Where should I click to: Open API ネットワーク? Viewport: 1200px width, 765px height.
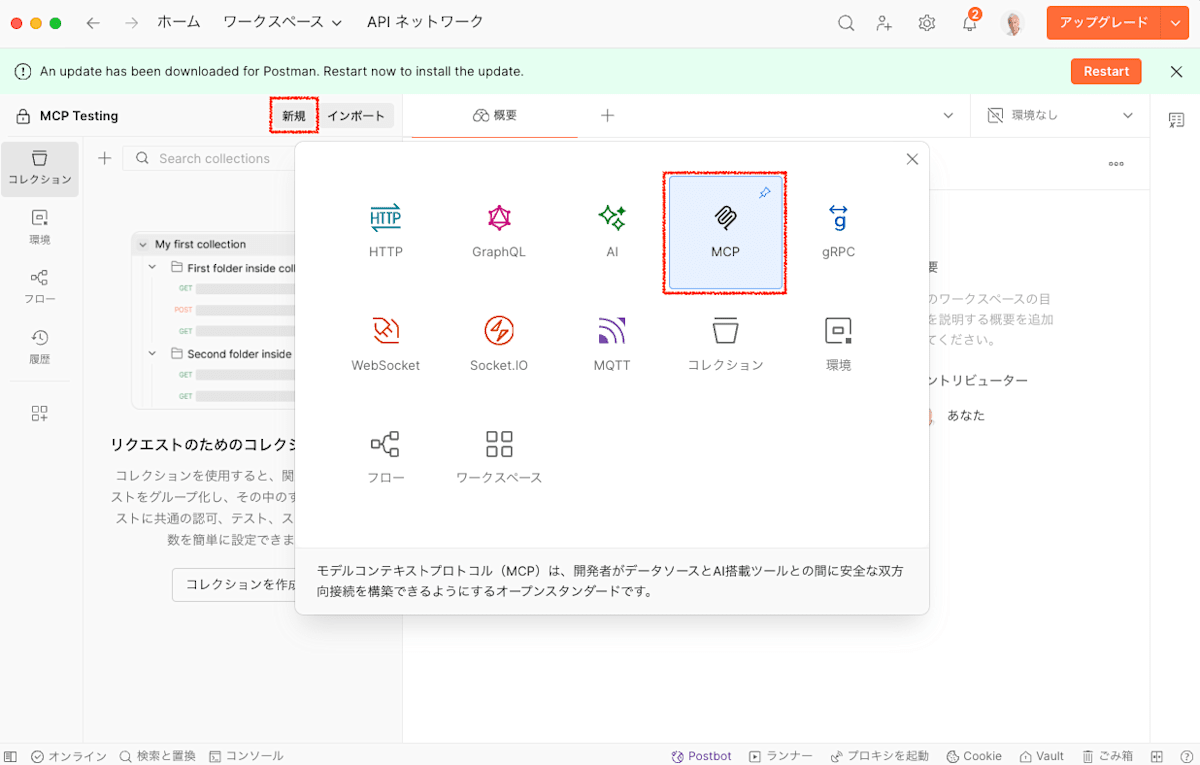coord(425,22)
